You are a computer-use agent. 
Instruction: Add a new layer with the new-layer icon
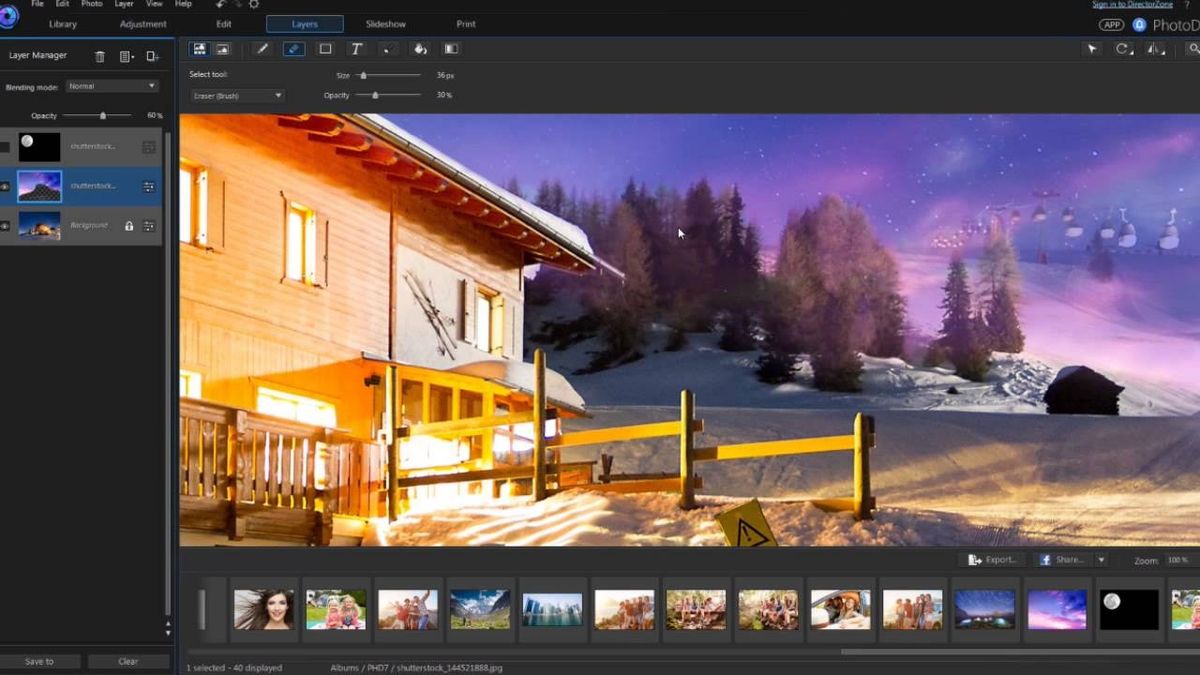point(152,56)
